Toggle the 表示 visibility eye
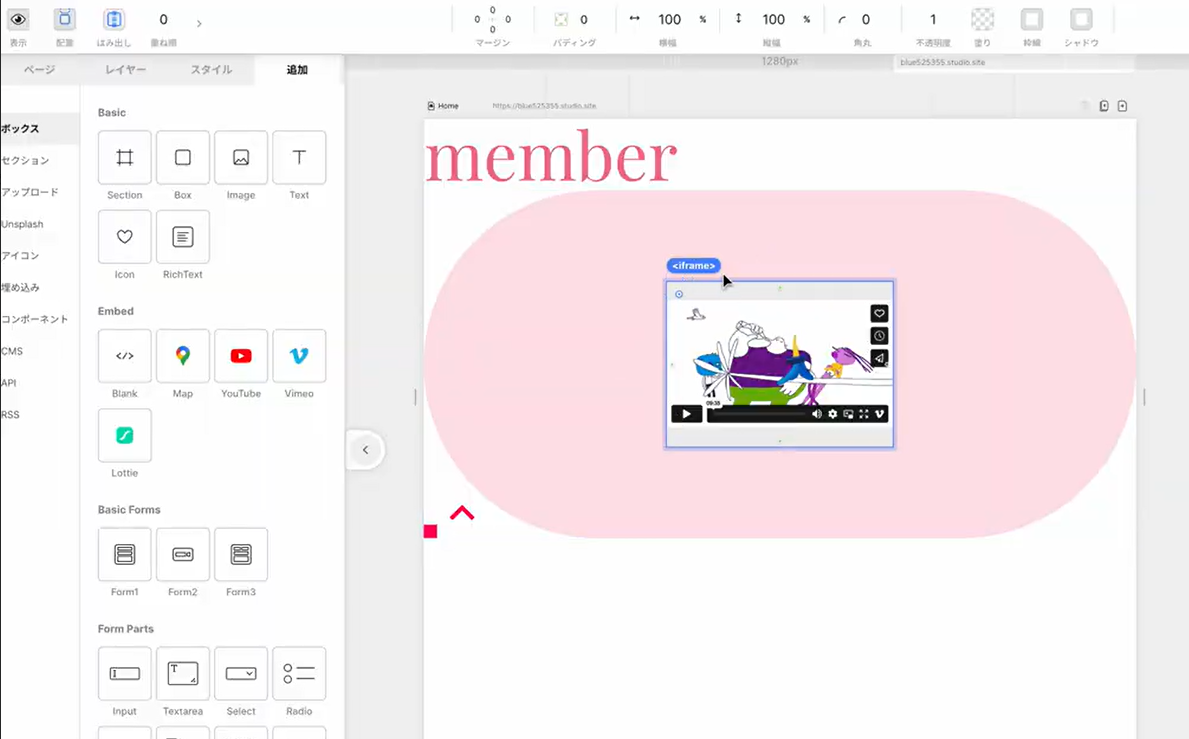Screen dimensions: 1189x739 pyautogui.click(x=18, y=20)
